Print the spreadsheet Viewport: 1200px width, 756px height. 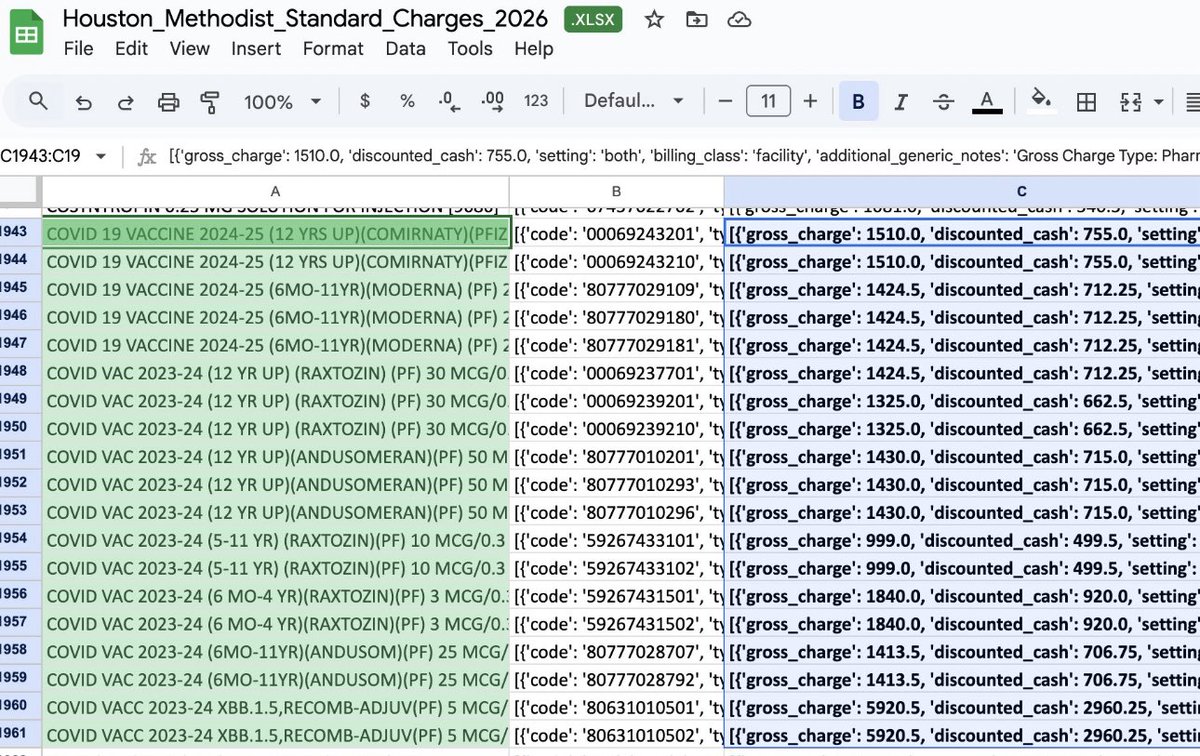tap(168, 101)
